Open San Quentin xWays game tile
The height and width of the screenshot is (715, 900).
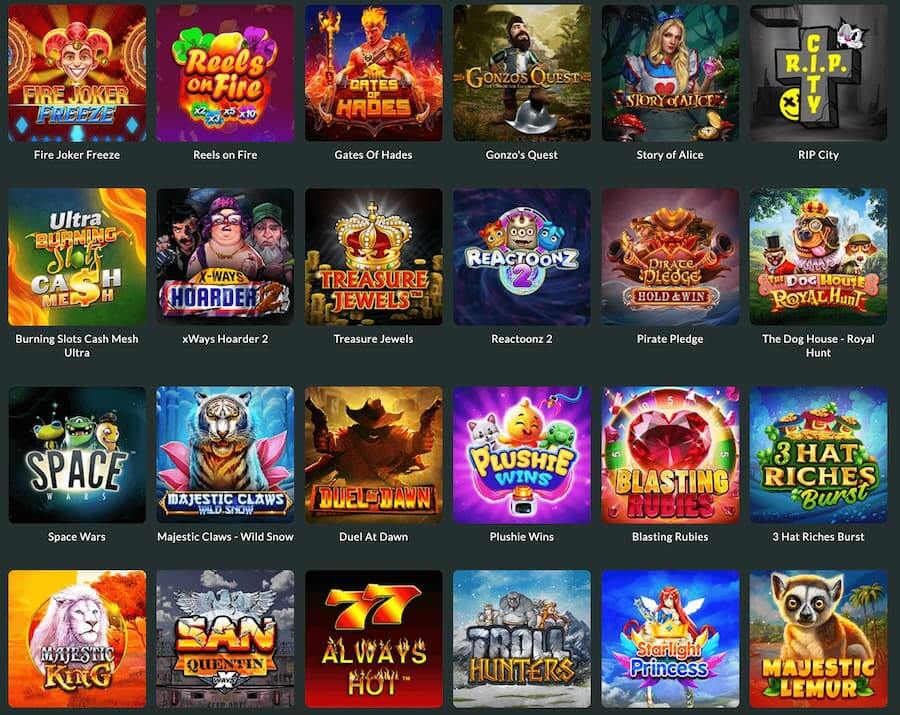point(225,639)
